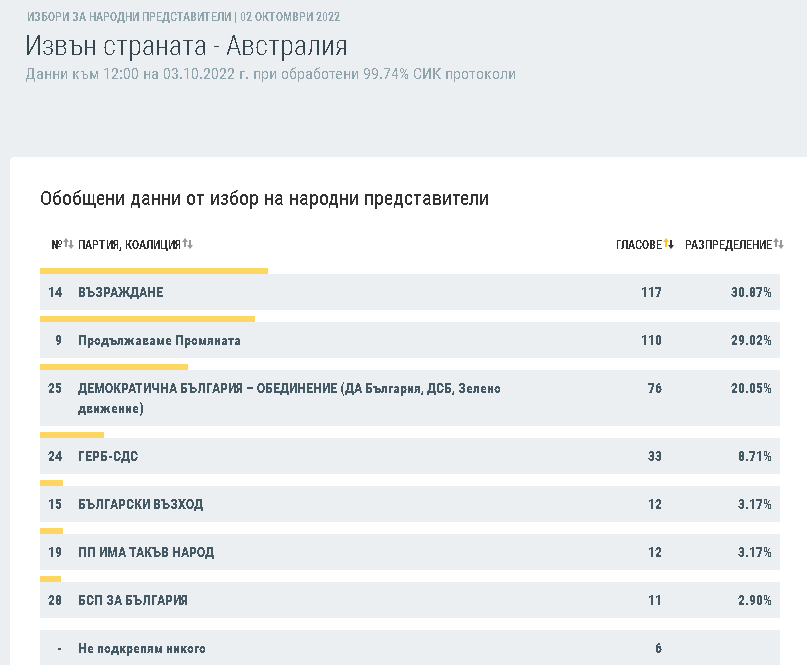Image resolution: width=807 pixels, height=665 pixels.
Task: Click the page title Извън страната - Австралия
Action: (186, 46)
